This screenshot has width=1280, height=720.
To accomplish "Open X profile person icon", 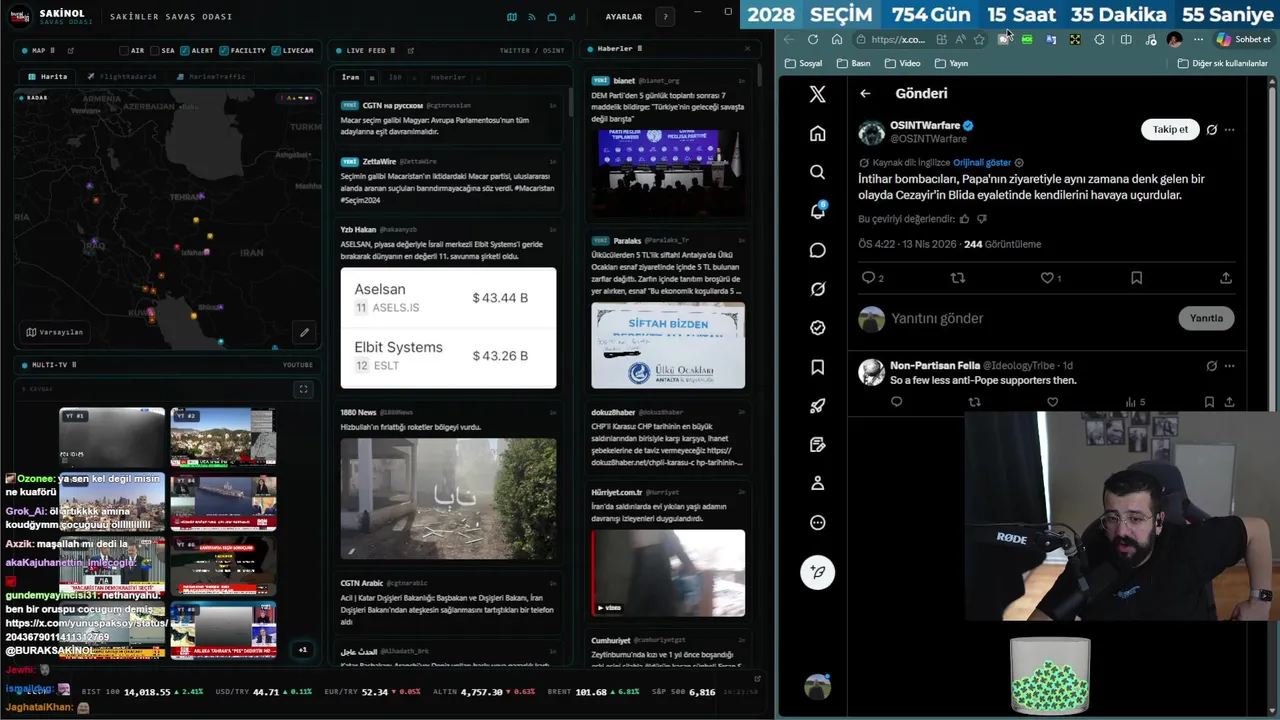I will pos(817,483).
